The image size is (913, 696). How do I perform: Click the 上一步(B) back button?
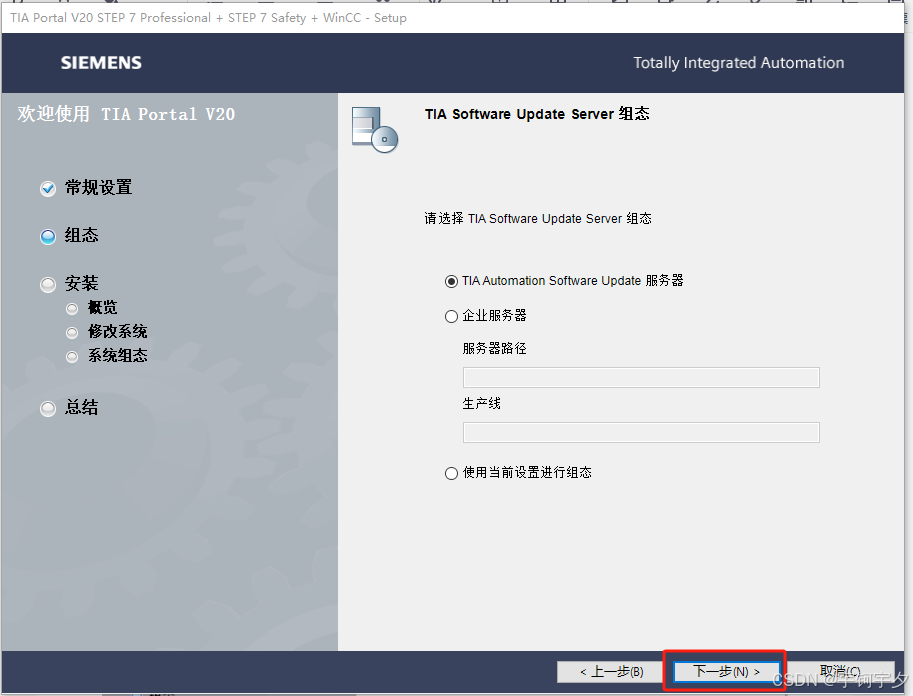(611, 672)
